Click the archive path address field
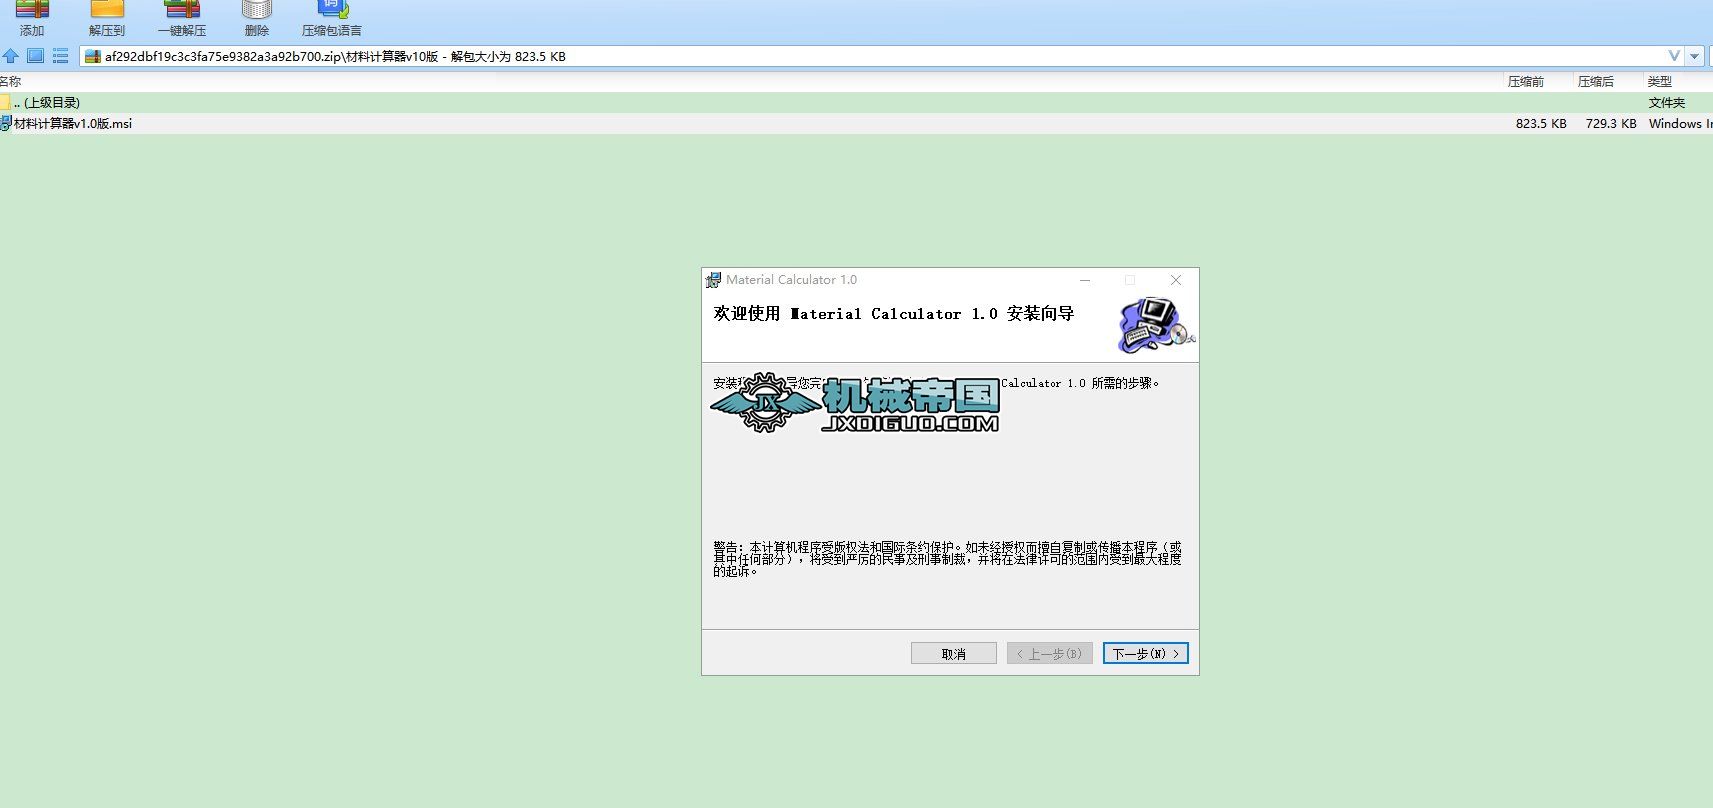The height and width of the screenshot is (808, 1713). coord(881,56)
